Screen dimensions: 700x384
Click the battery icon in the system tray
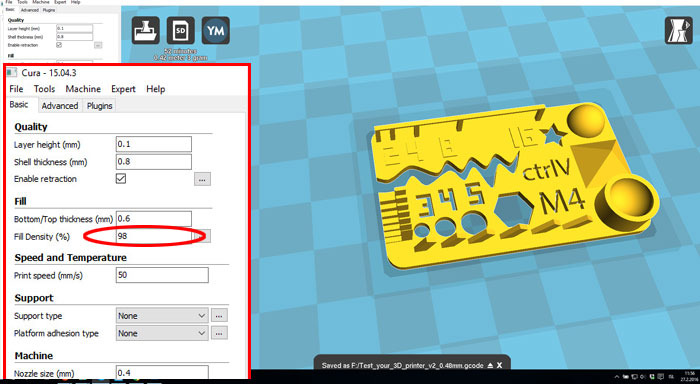pyautogui.click(x=626, y=377)
